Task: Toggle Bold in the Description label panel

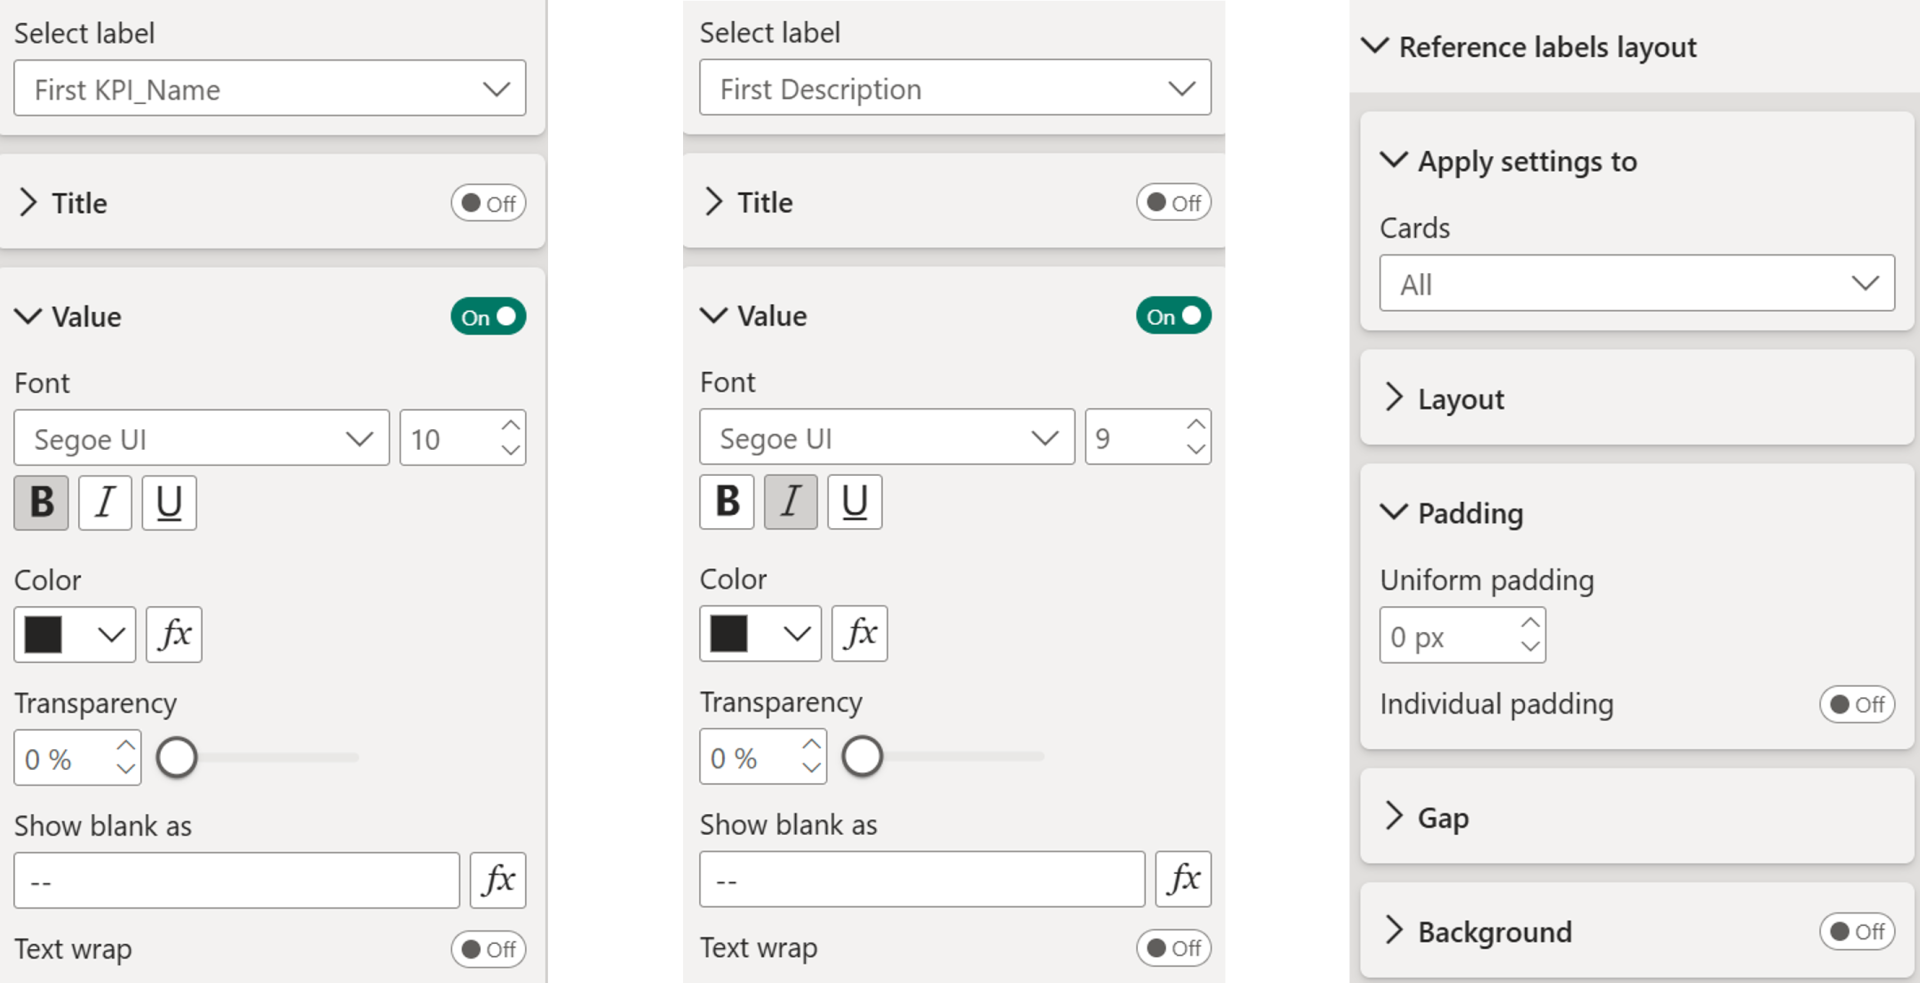Action: tap(727, 501)
